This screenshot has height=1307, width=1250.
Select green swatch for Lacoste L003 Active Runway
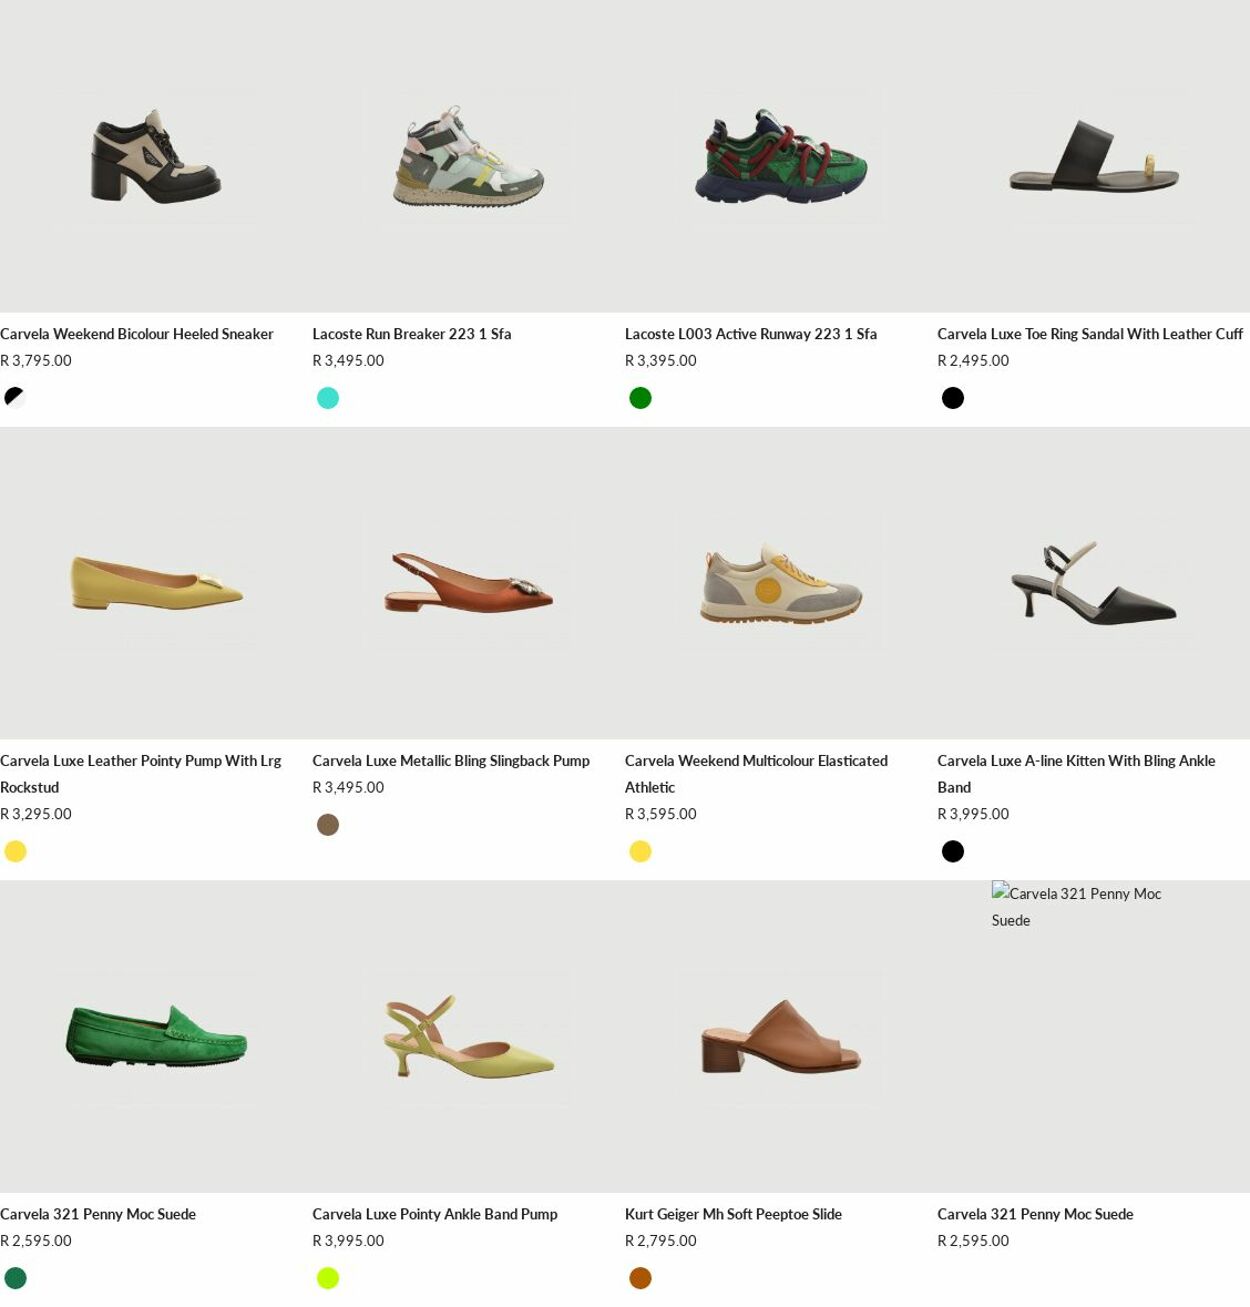click(x=640, y=398)
